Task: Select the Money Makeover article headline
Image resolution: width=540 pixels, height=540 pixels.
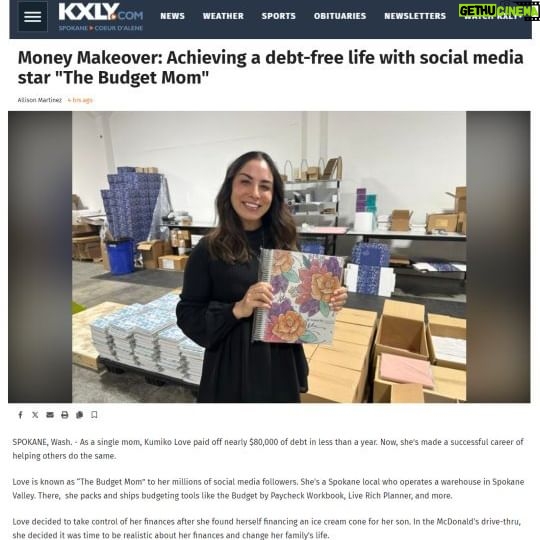Action: coord(270,68)
